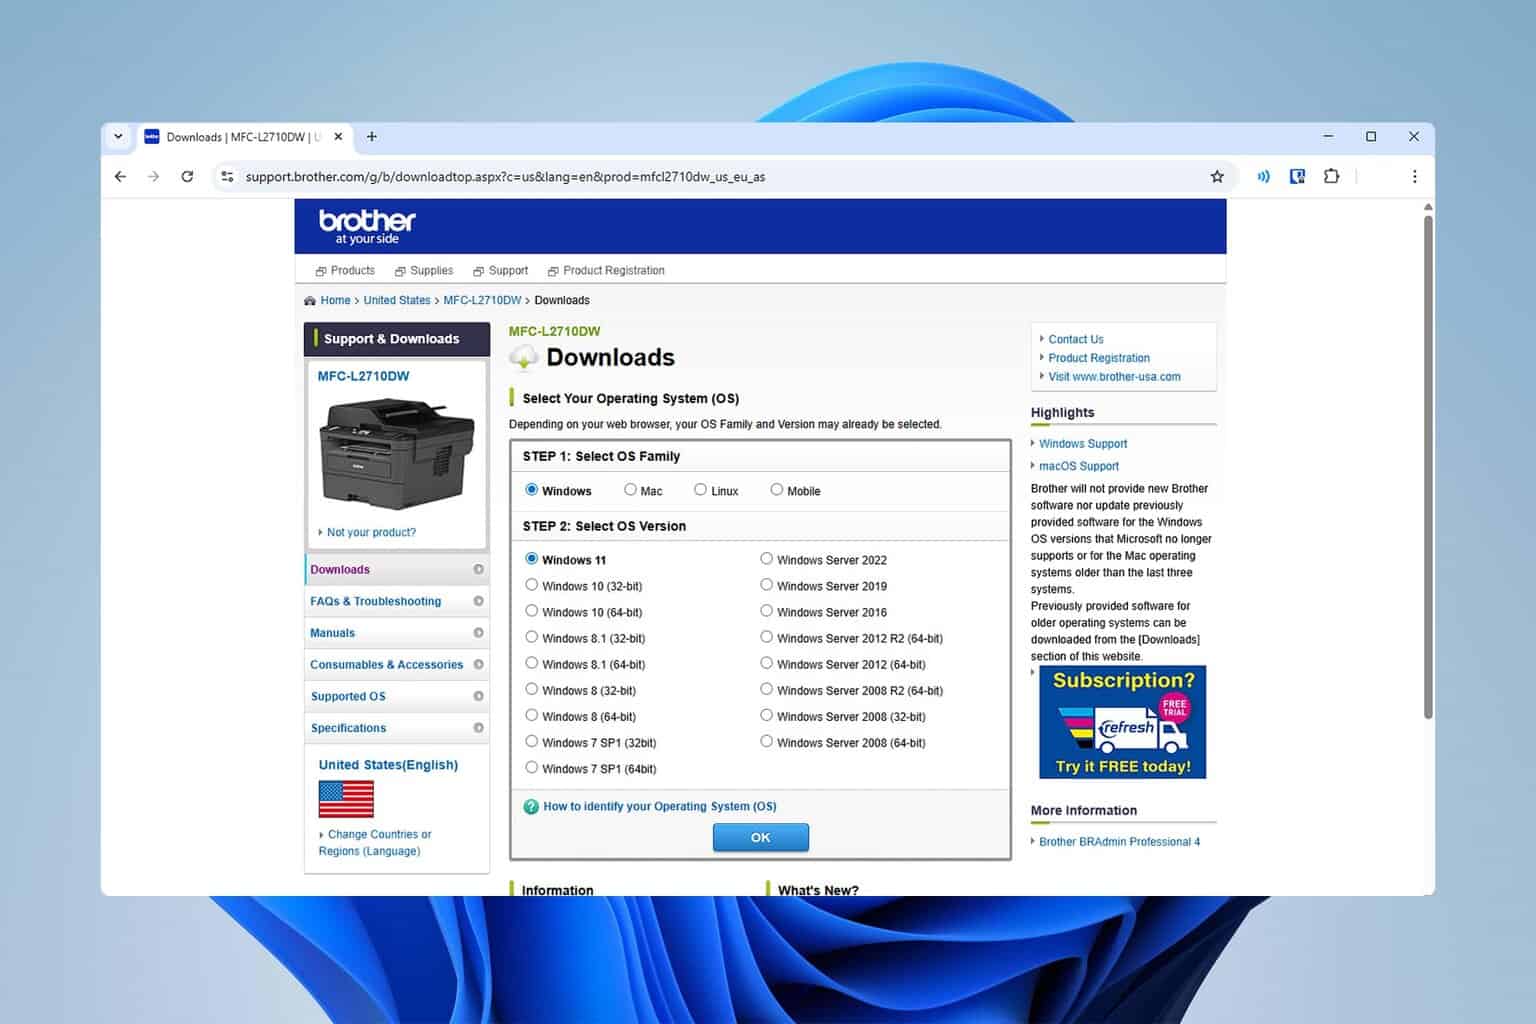Select the Linux OS family option
Screen dimensions: 1536x1024
pos(701,490)
